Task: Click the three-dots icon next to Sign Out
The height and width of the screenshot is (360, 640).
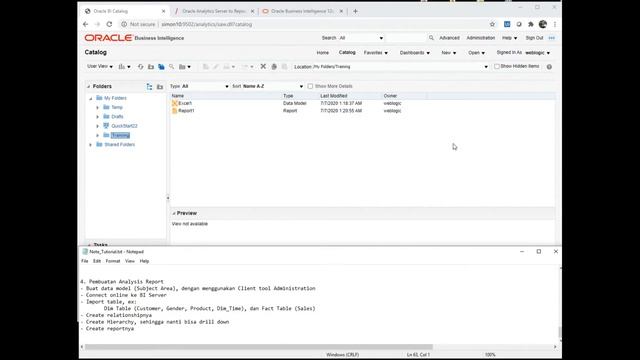Action: (552, 38)
